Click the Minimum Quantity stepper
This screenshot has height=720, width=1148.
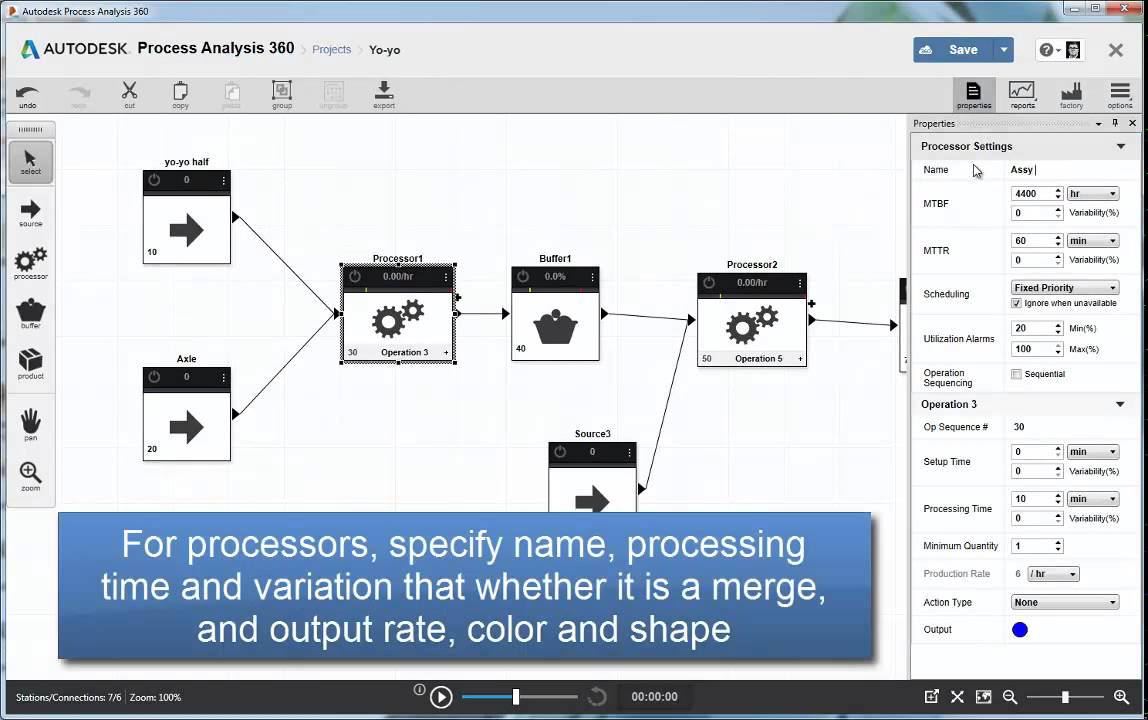point(1058,546)
